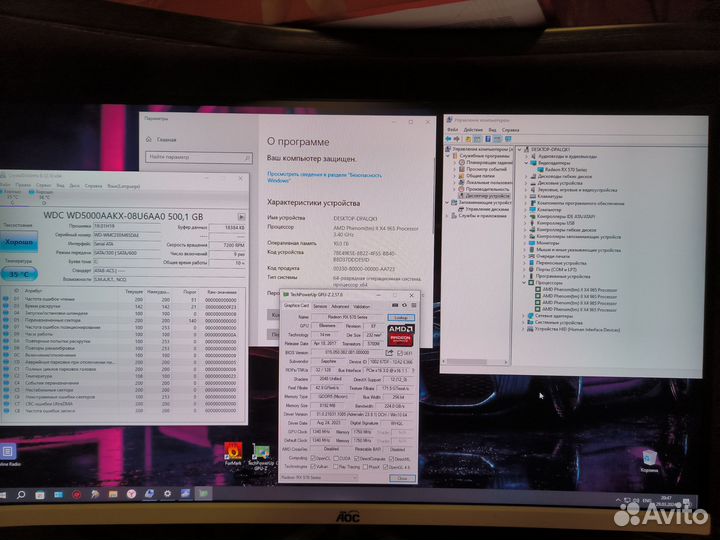Image resolution: width=720 pixels, height=540 pixels.
Task: Click the monitor icon in Computer Management toolbar
Action: [508, 139]
